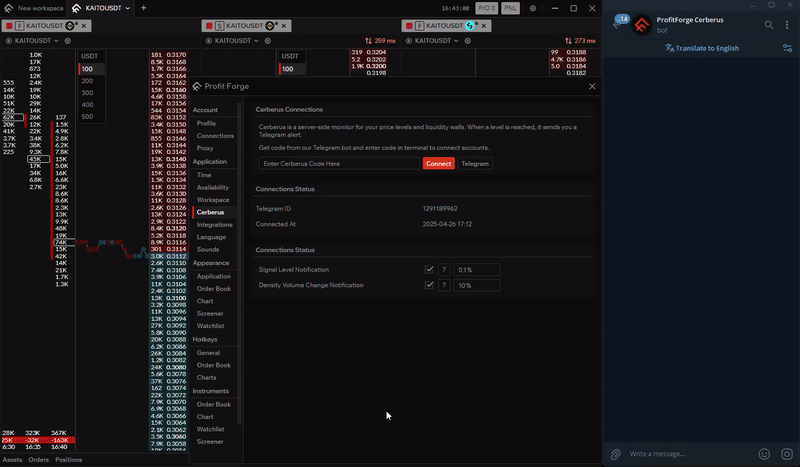Open the Availability settings section
The height and width of the screenshot is (467, 800).
[x=213, y=187]
